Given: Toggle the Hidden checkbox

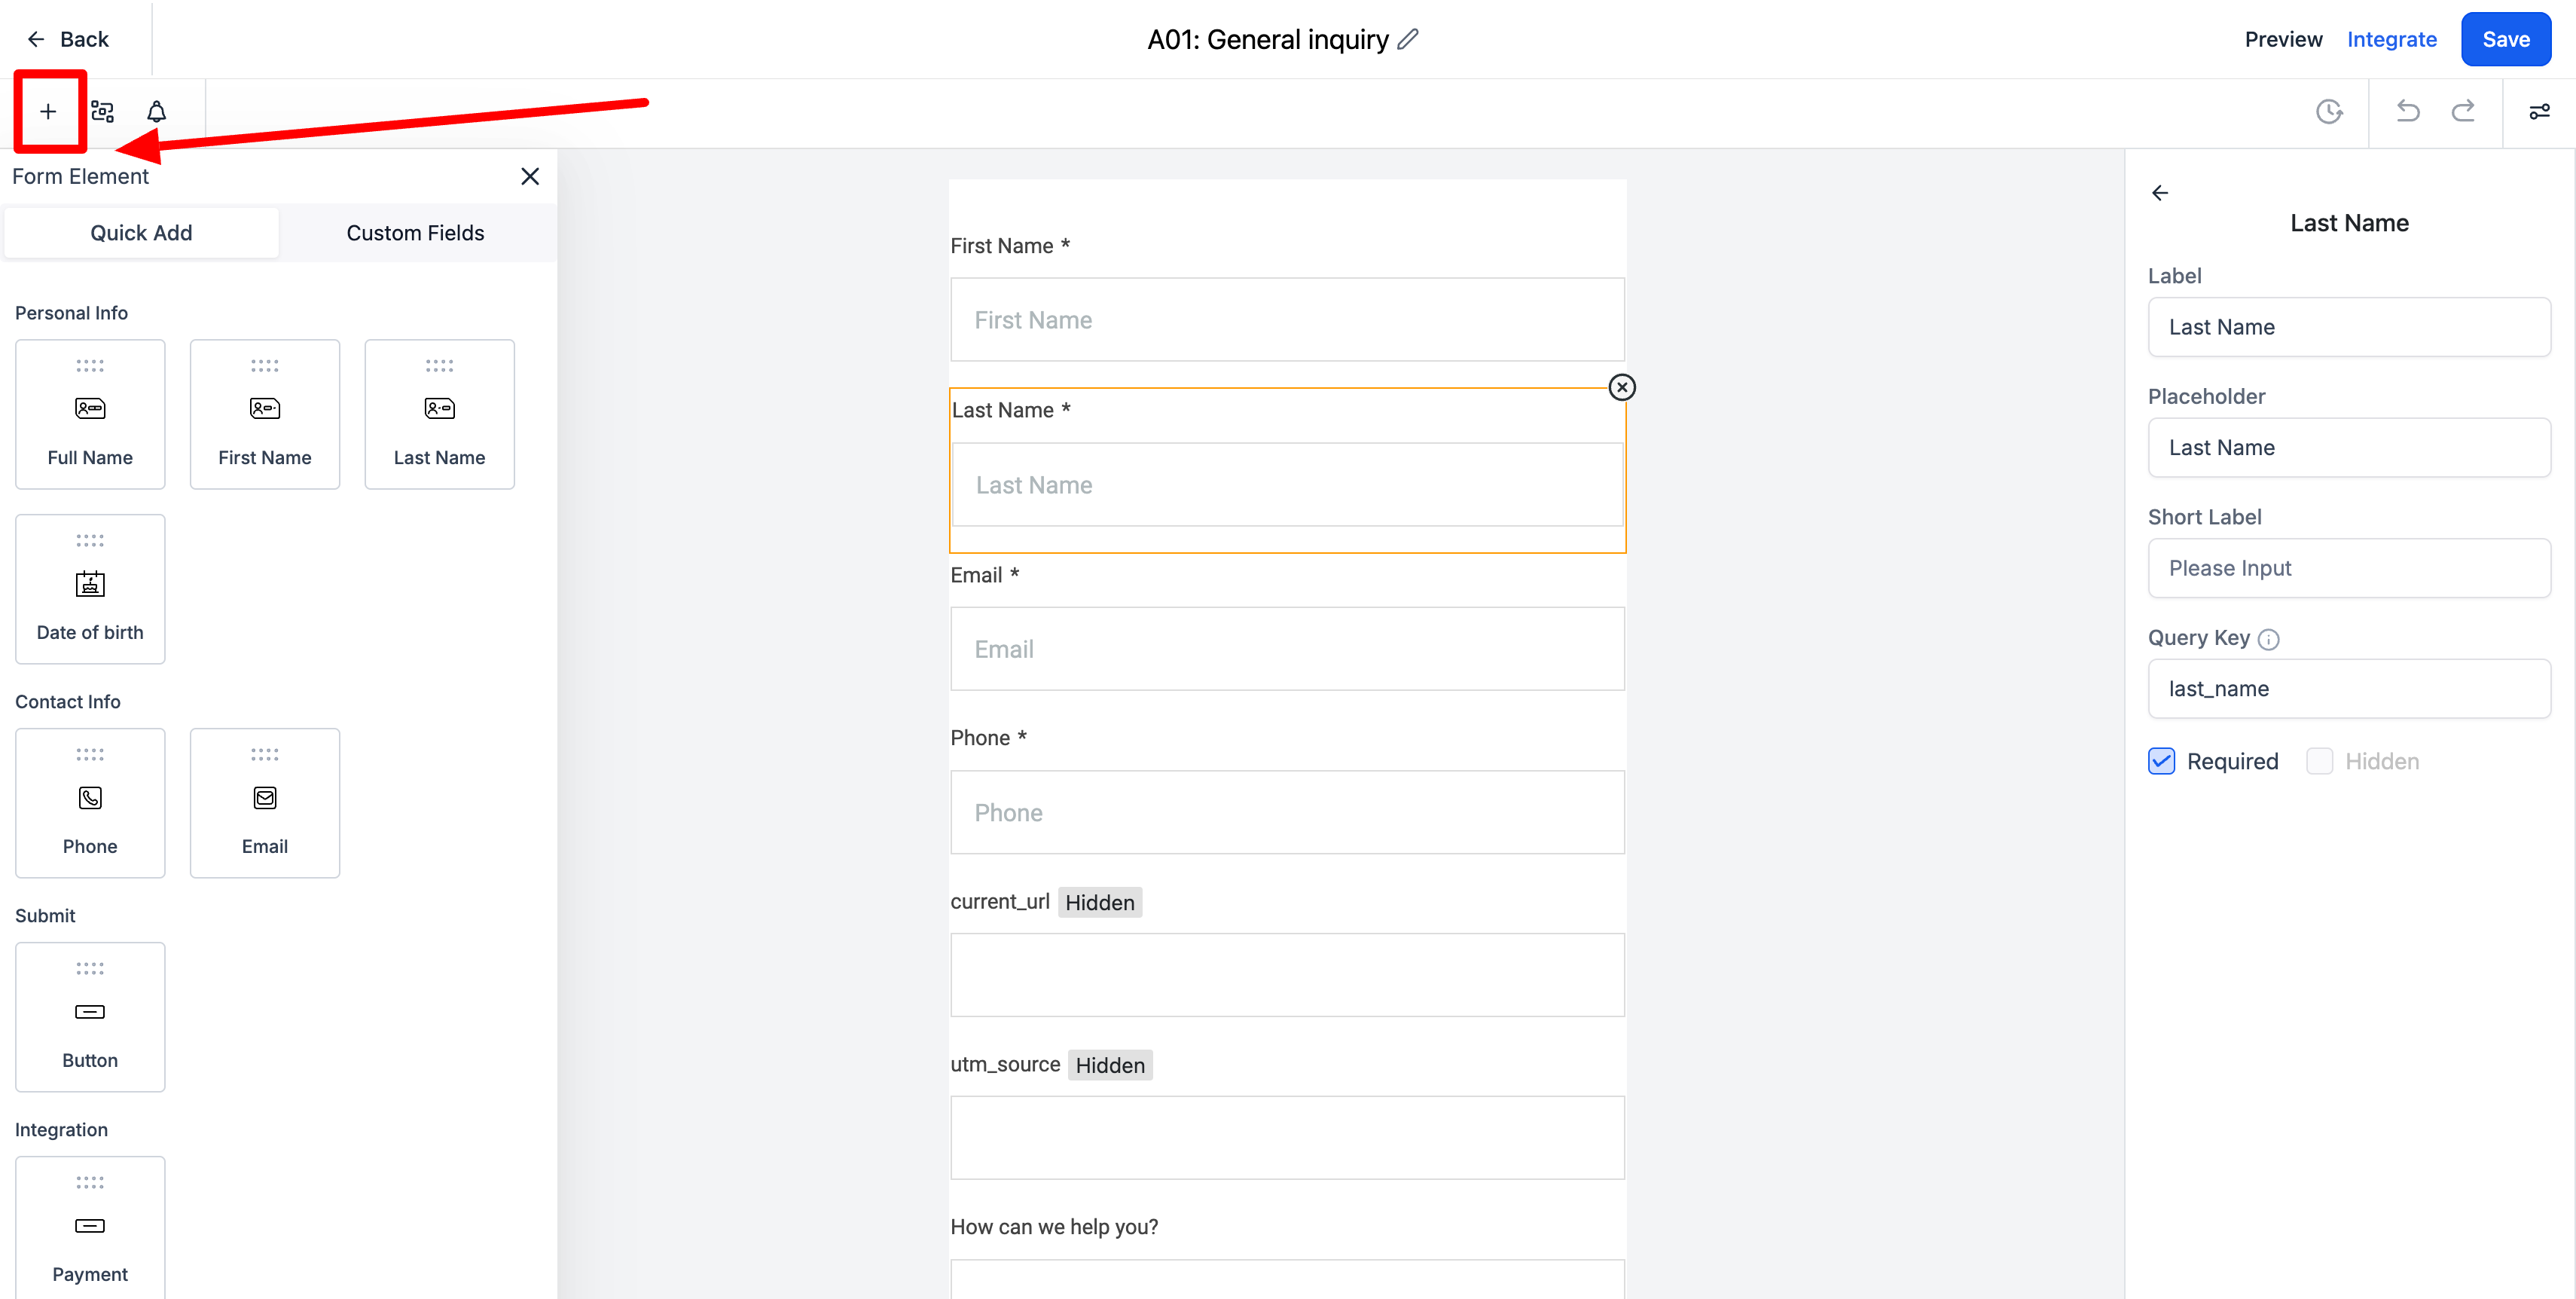Looking at the screenshot, I should point(2319,761).
